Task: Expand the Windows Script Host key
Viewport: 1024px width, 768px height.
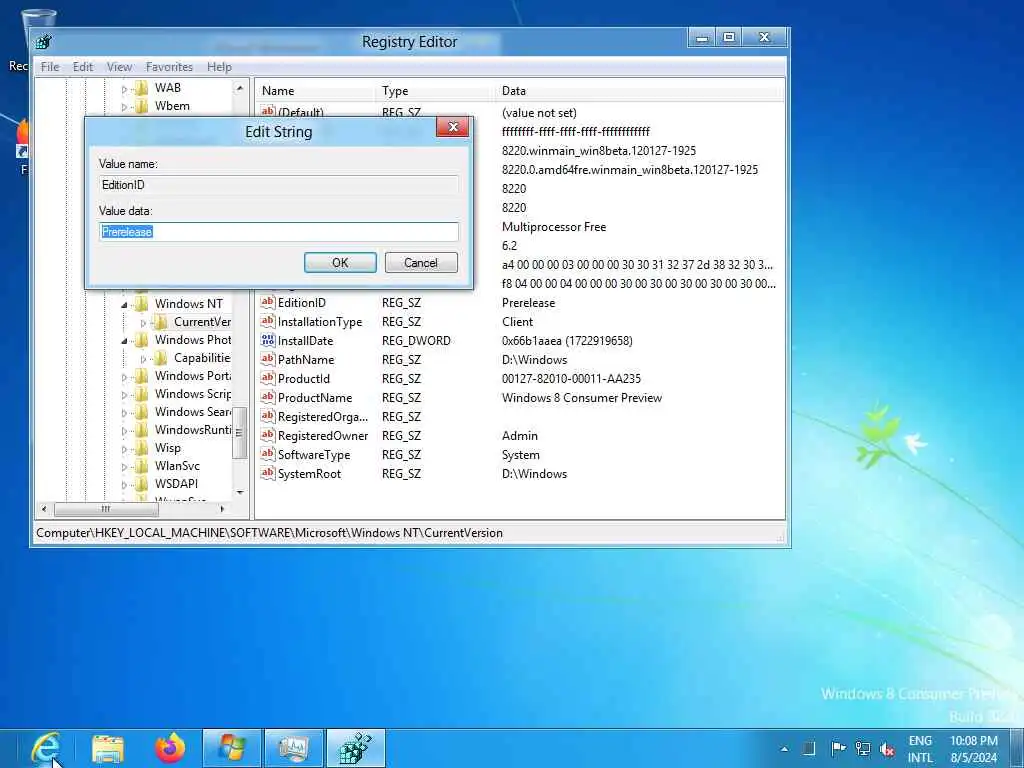Action: [124, 395]
